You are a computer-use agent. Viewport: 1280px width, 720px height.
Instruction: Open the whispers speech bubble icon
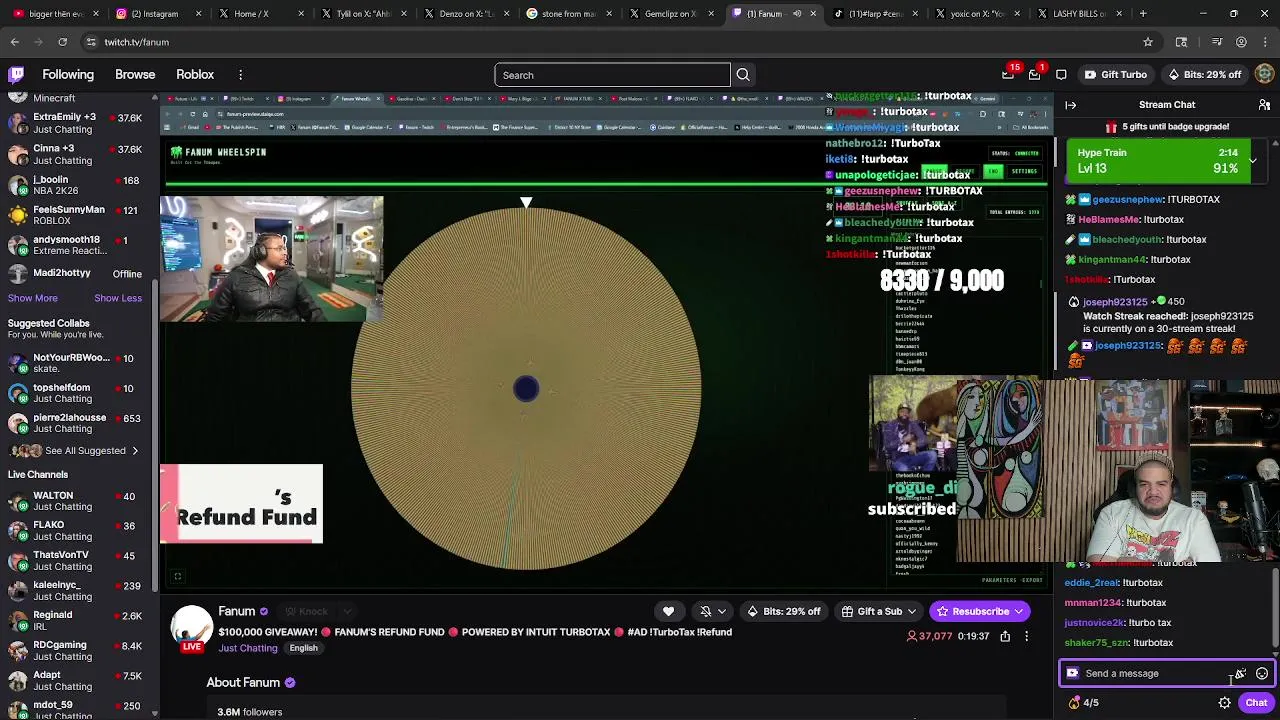(1061, 75)
